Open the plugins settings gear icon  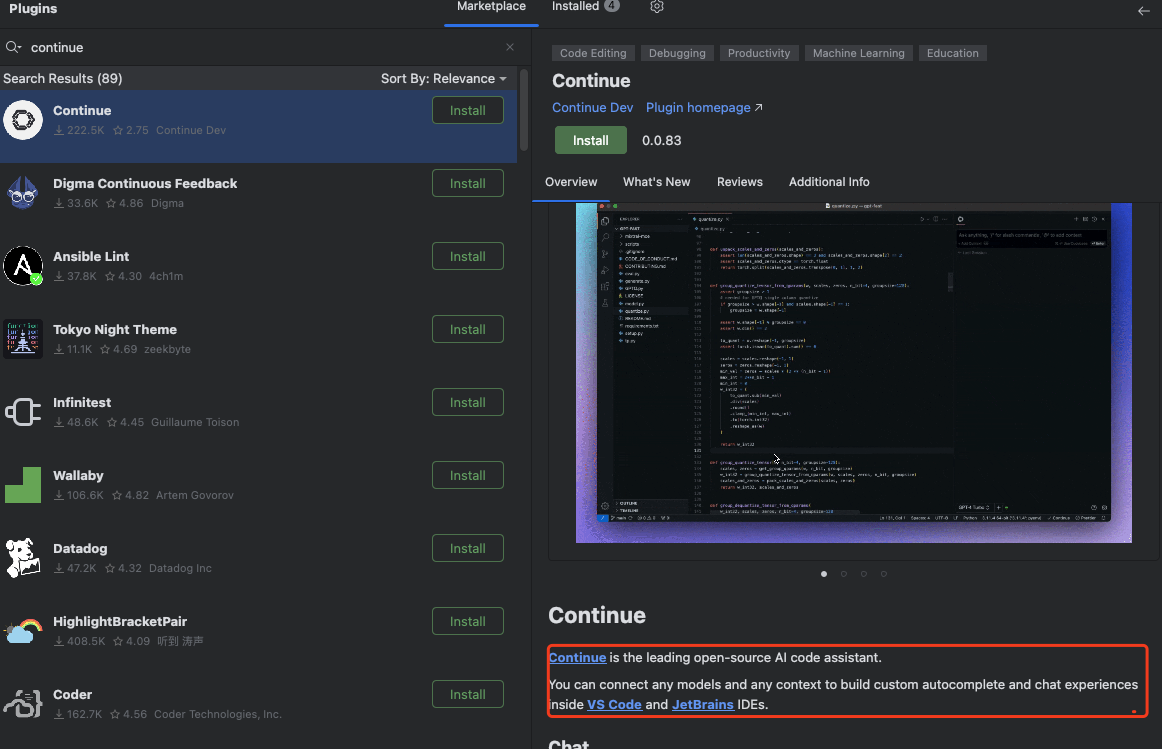click(657, 7)
